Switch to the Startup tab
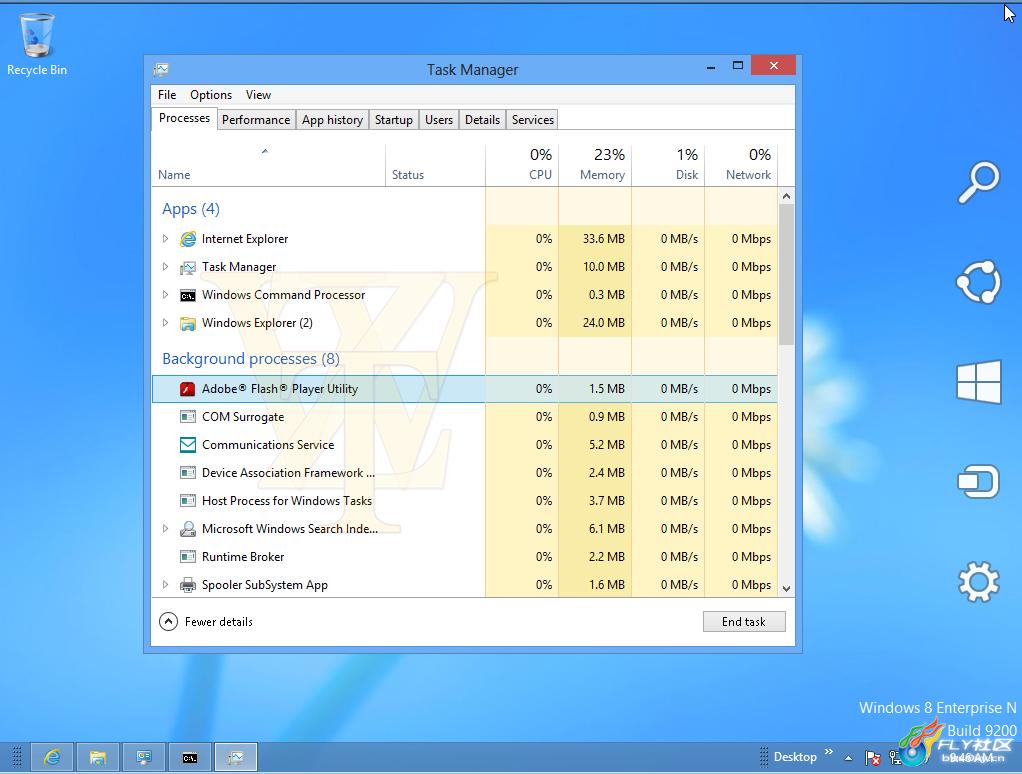Image resolution: width=1022 pixels, height=774 pixels. pos(394,120)
